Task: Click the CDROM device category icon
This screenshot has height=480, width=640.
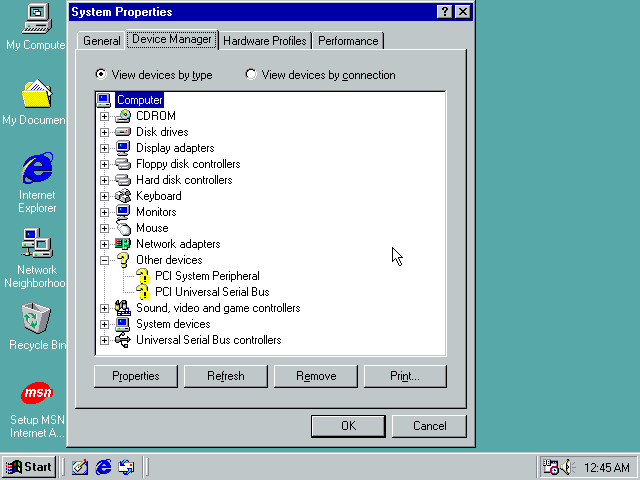Action: pos(123,116)
